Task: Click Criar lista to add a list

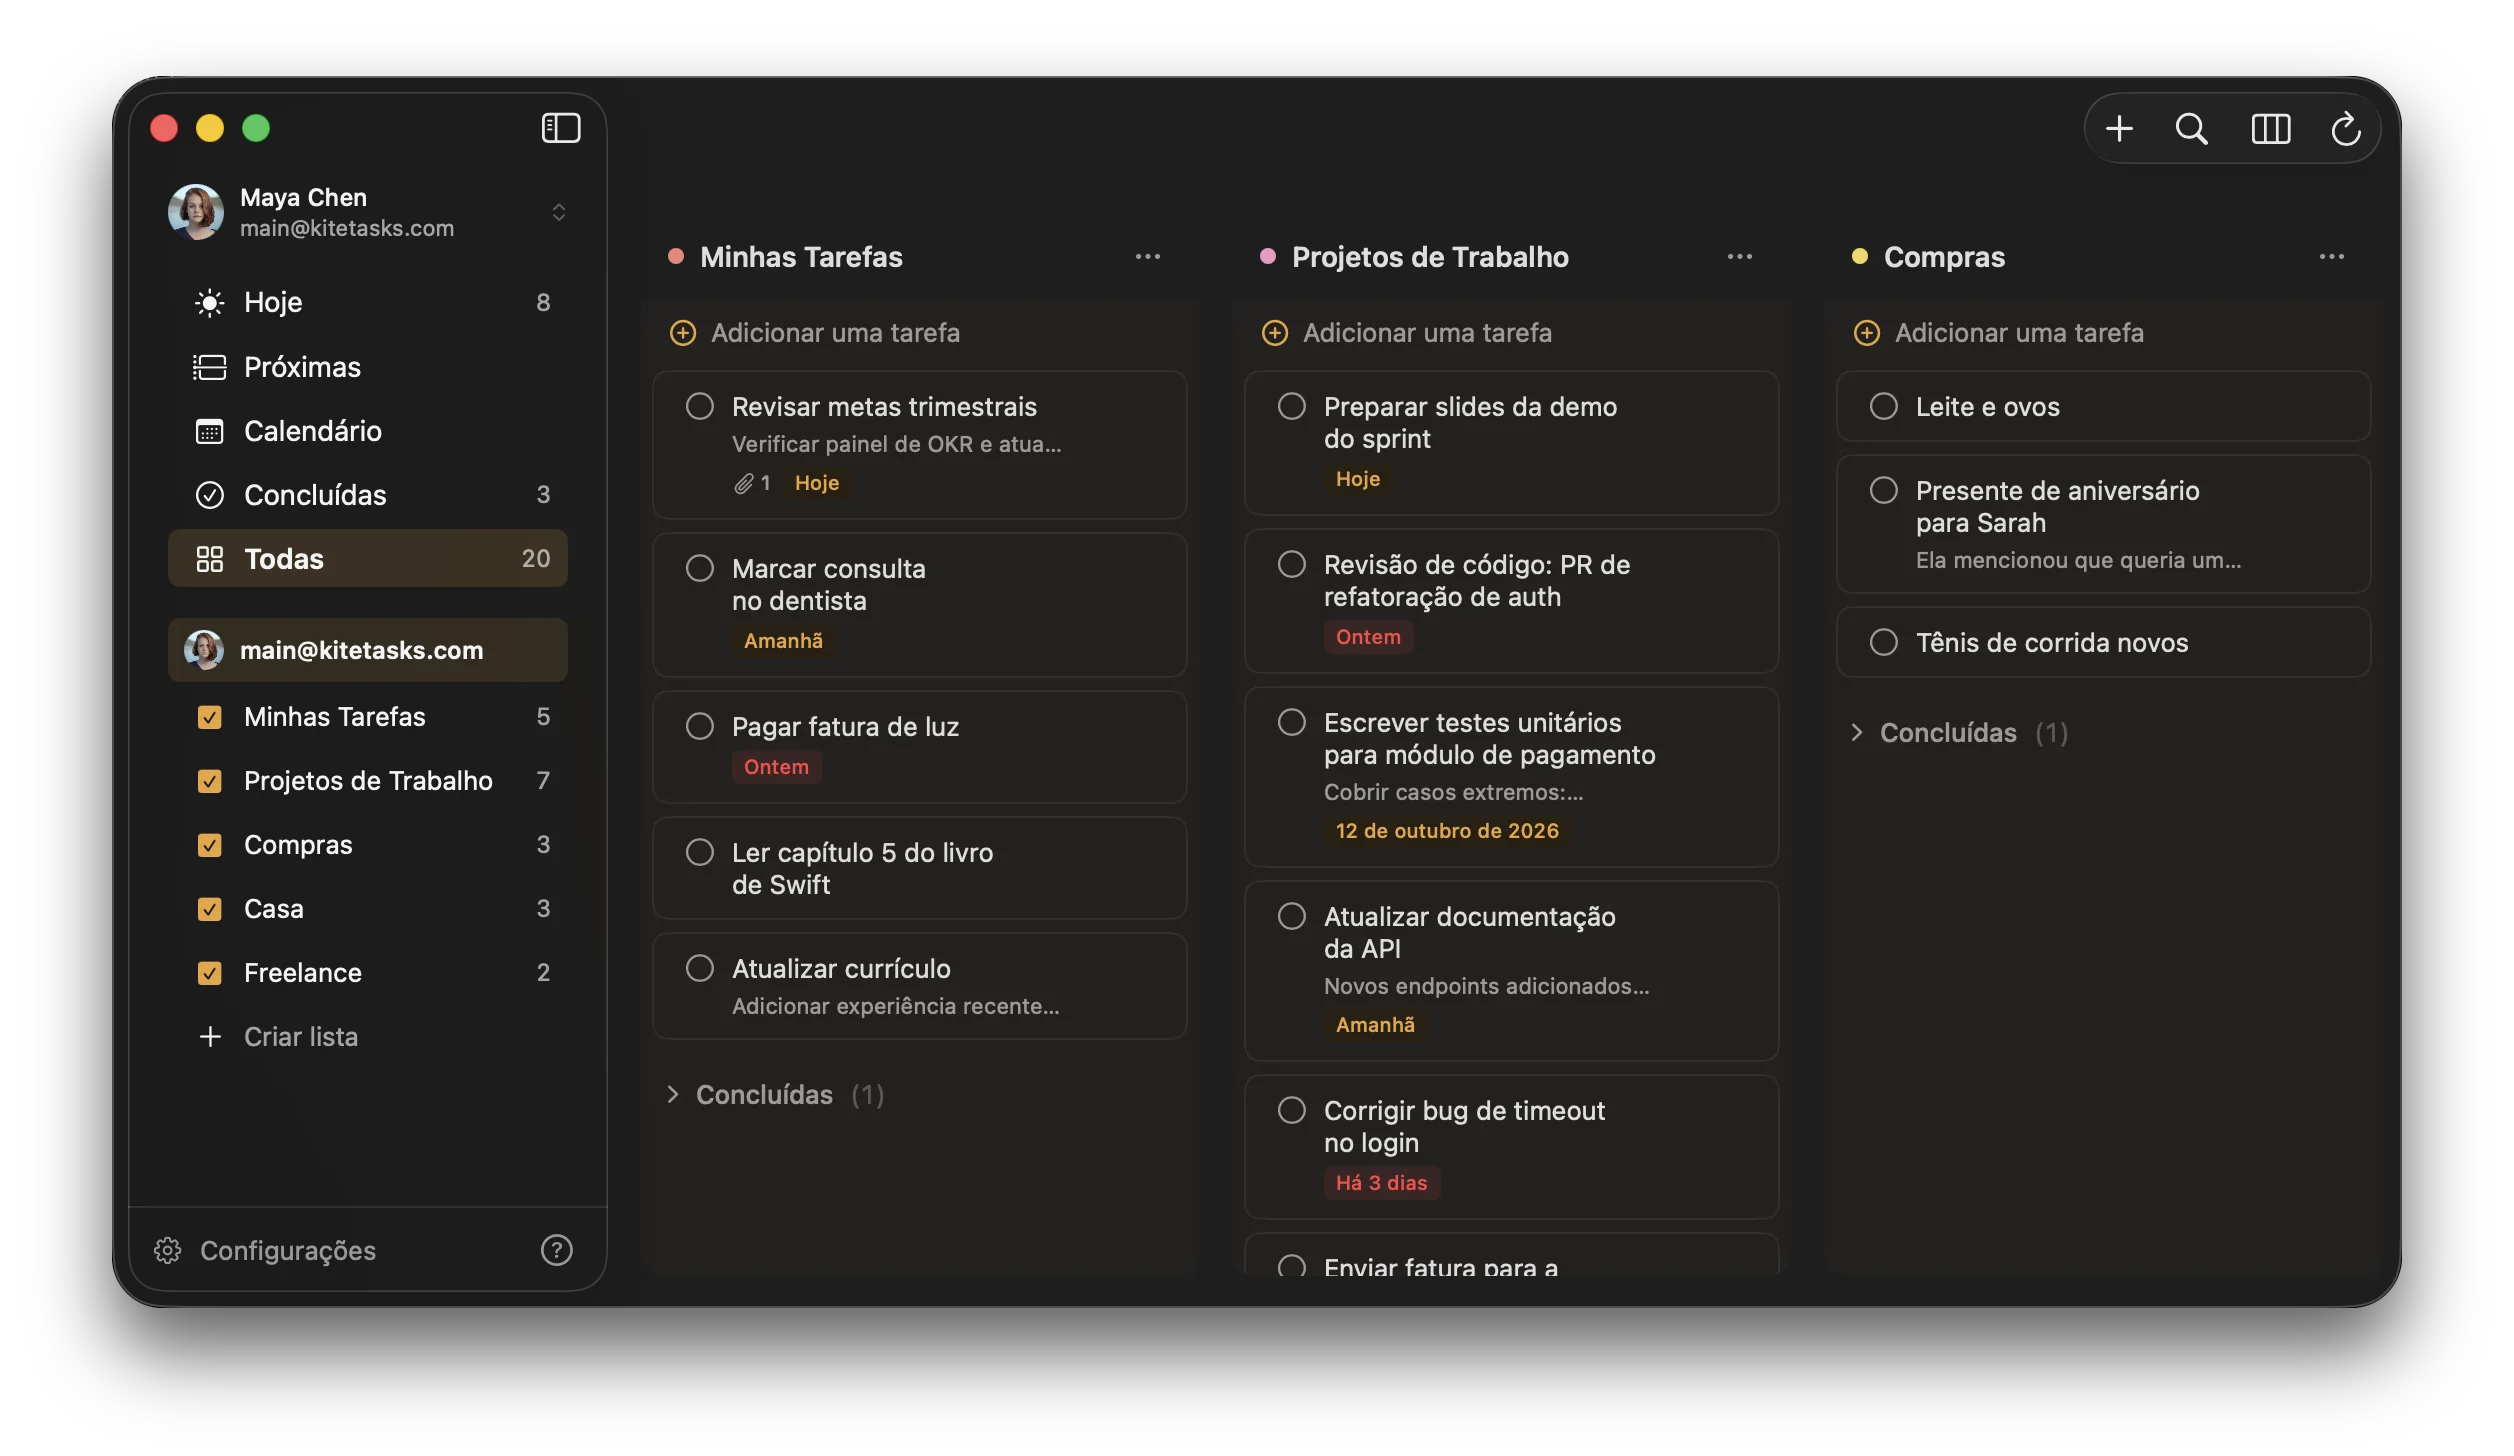Action: [x=278, y=1037]
